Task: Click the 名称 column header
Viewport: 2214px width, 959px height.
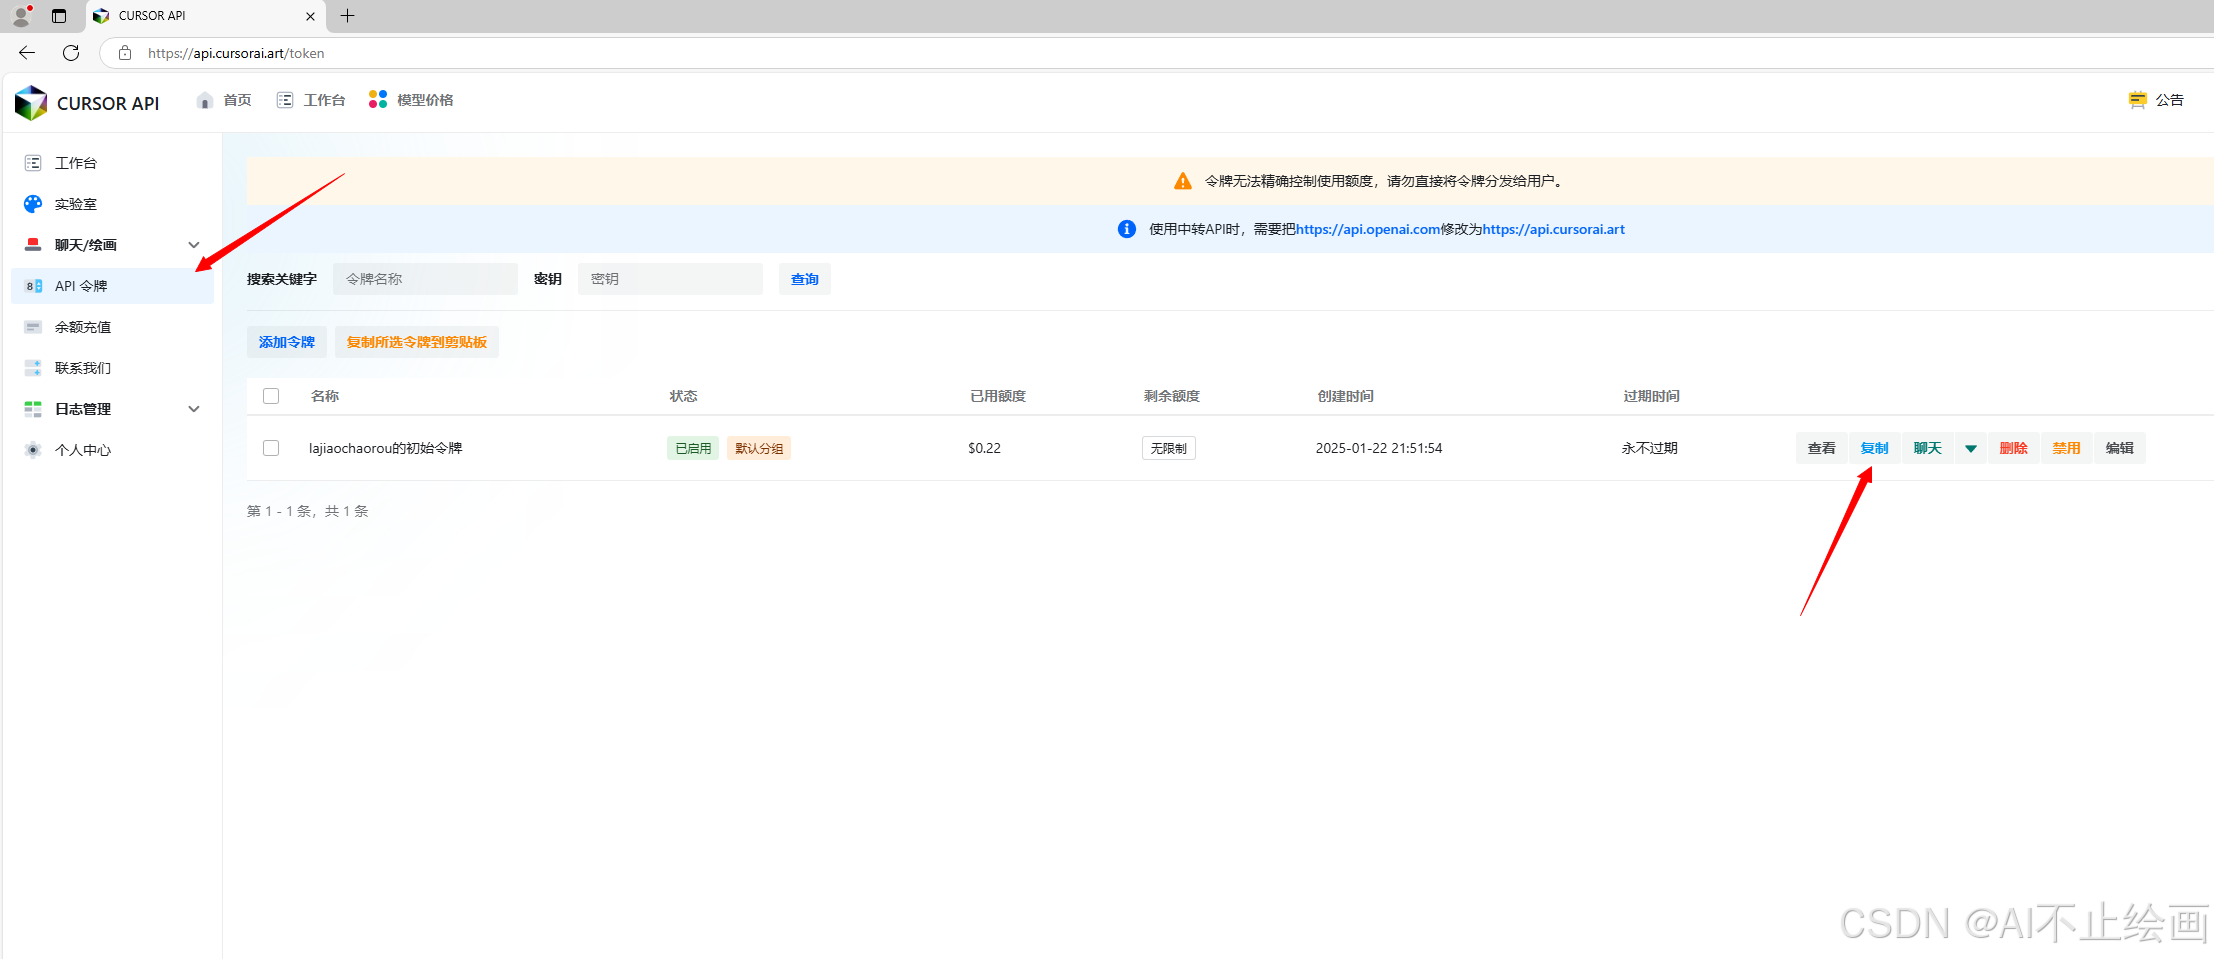Action: pyautogui.click(x=325, y=396)
